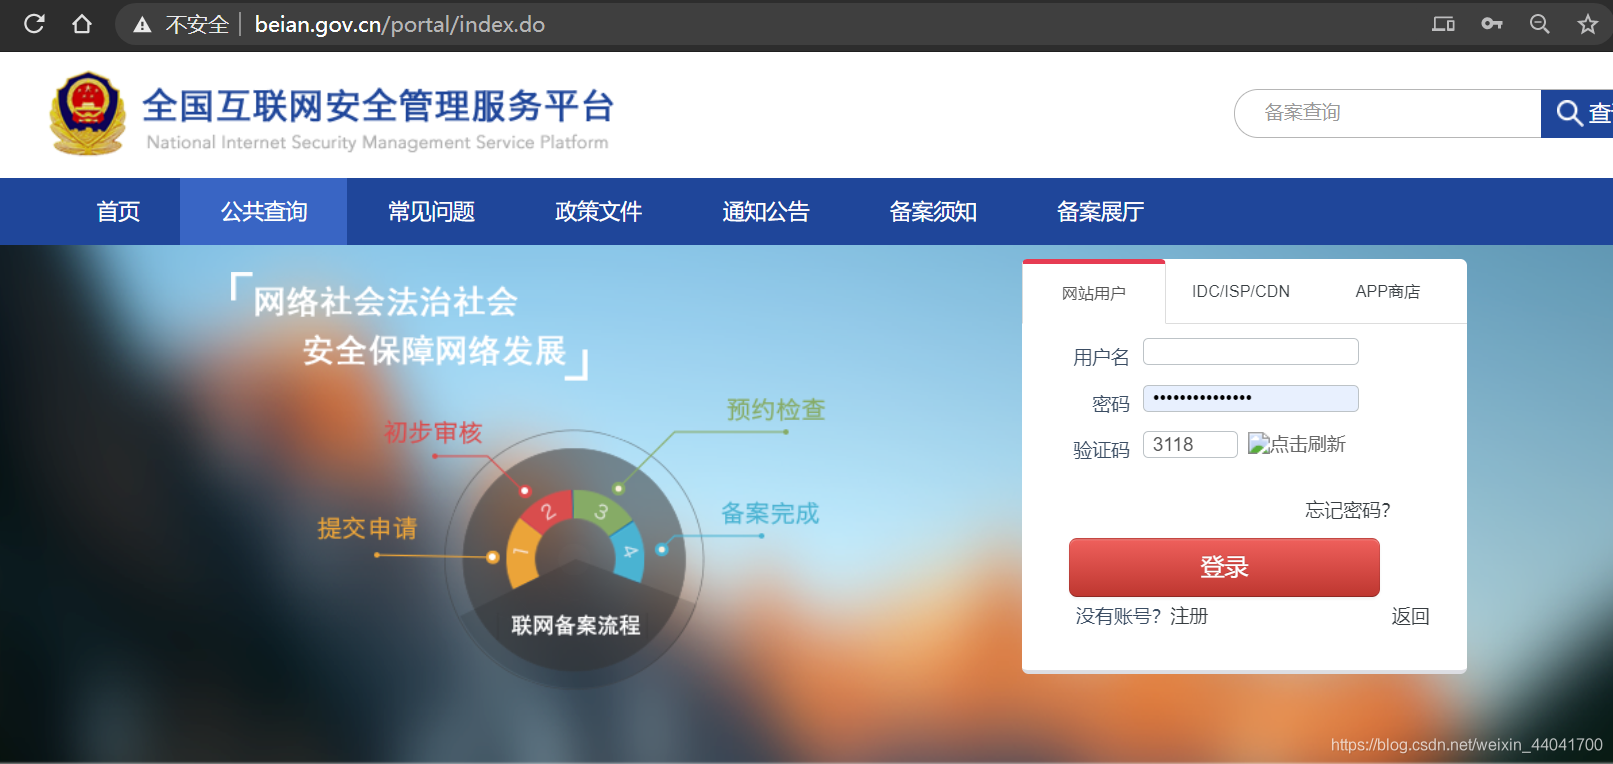Open the 政策文件 navigation item

point(598,212)
